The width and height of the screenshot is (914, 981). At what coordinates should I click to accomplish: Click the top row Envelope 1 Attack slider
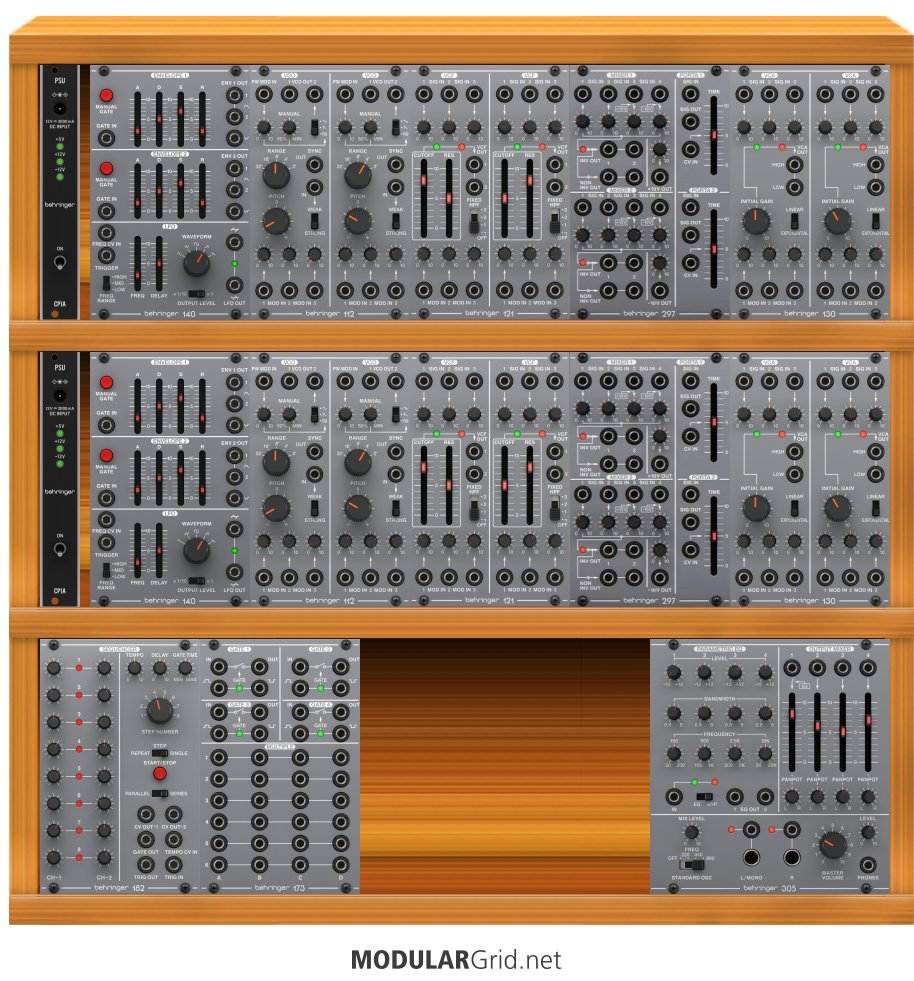138,119
